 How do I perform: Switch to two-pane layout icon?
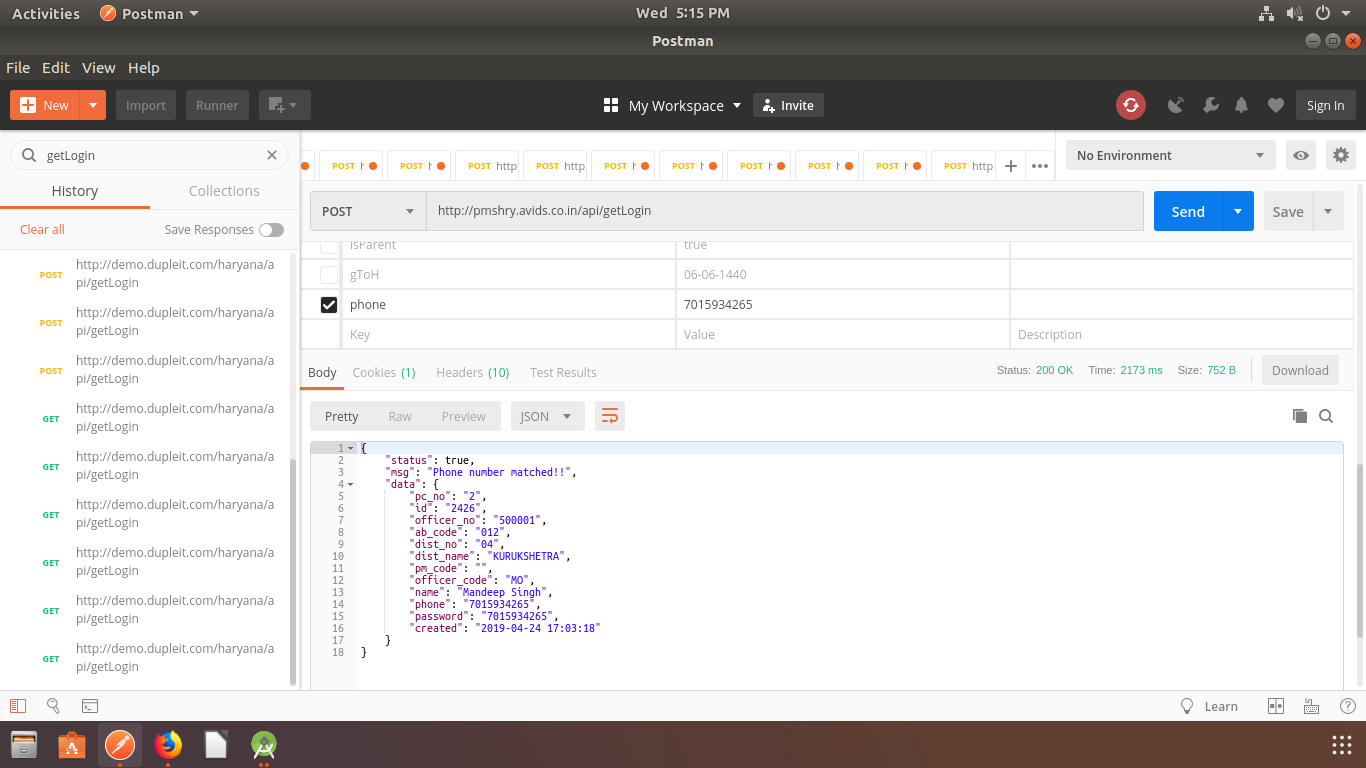(1275, 706)
